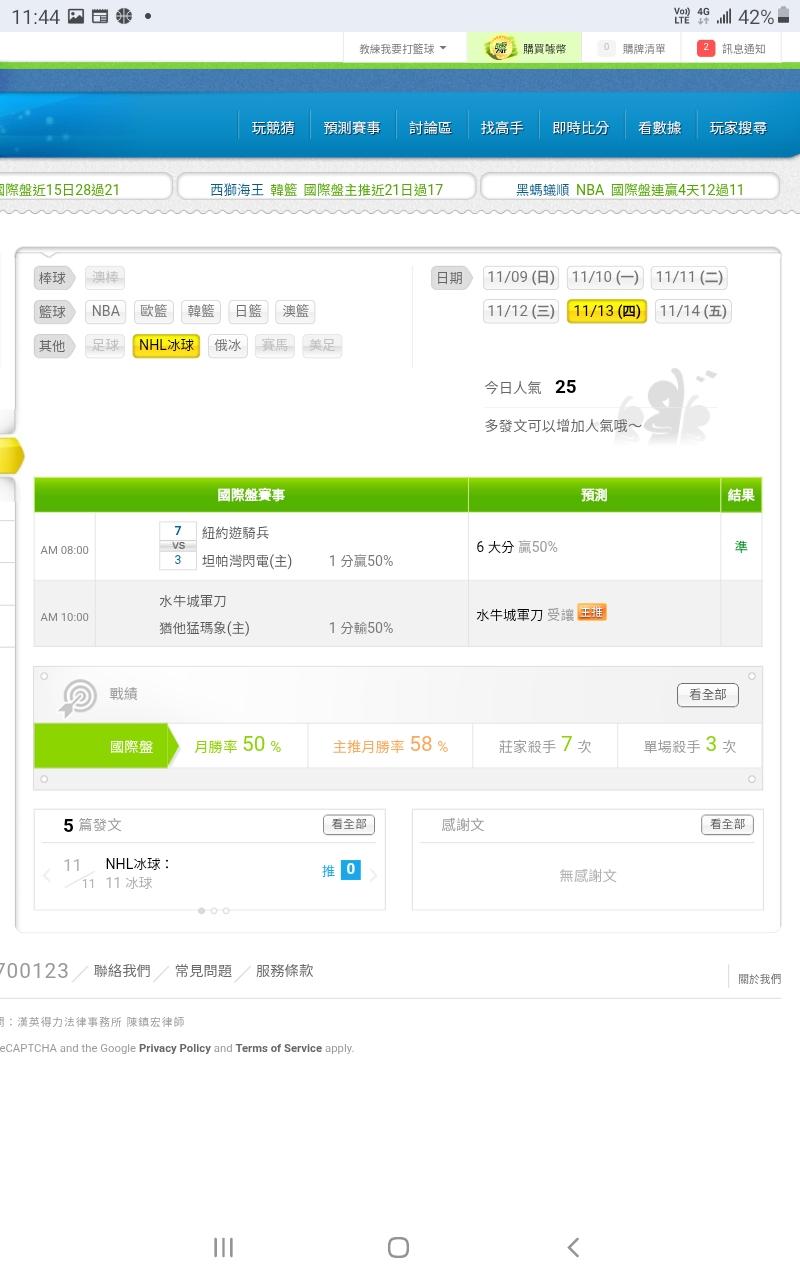
Task: Tap the 購牌清單 counter icon
Action: coord(606,48)
